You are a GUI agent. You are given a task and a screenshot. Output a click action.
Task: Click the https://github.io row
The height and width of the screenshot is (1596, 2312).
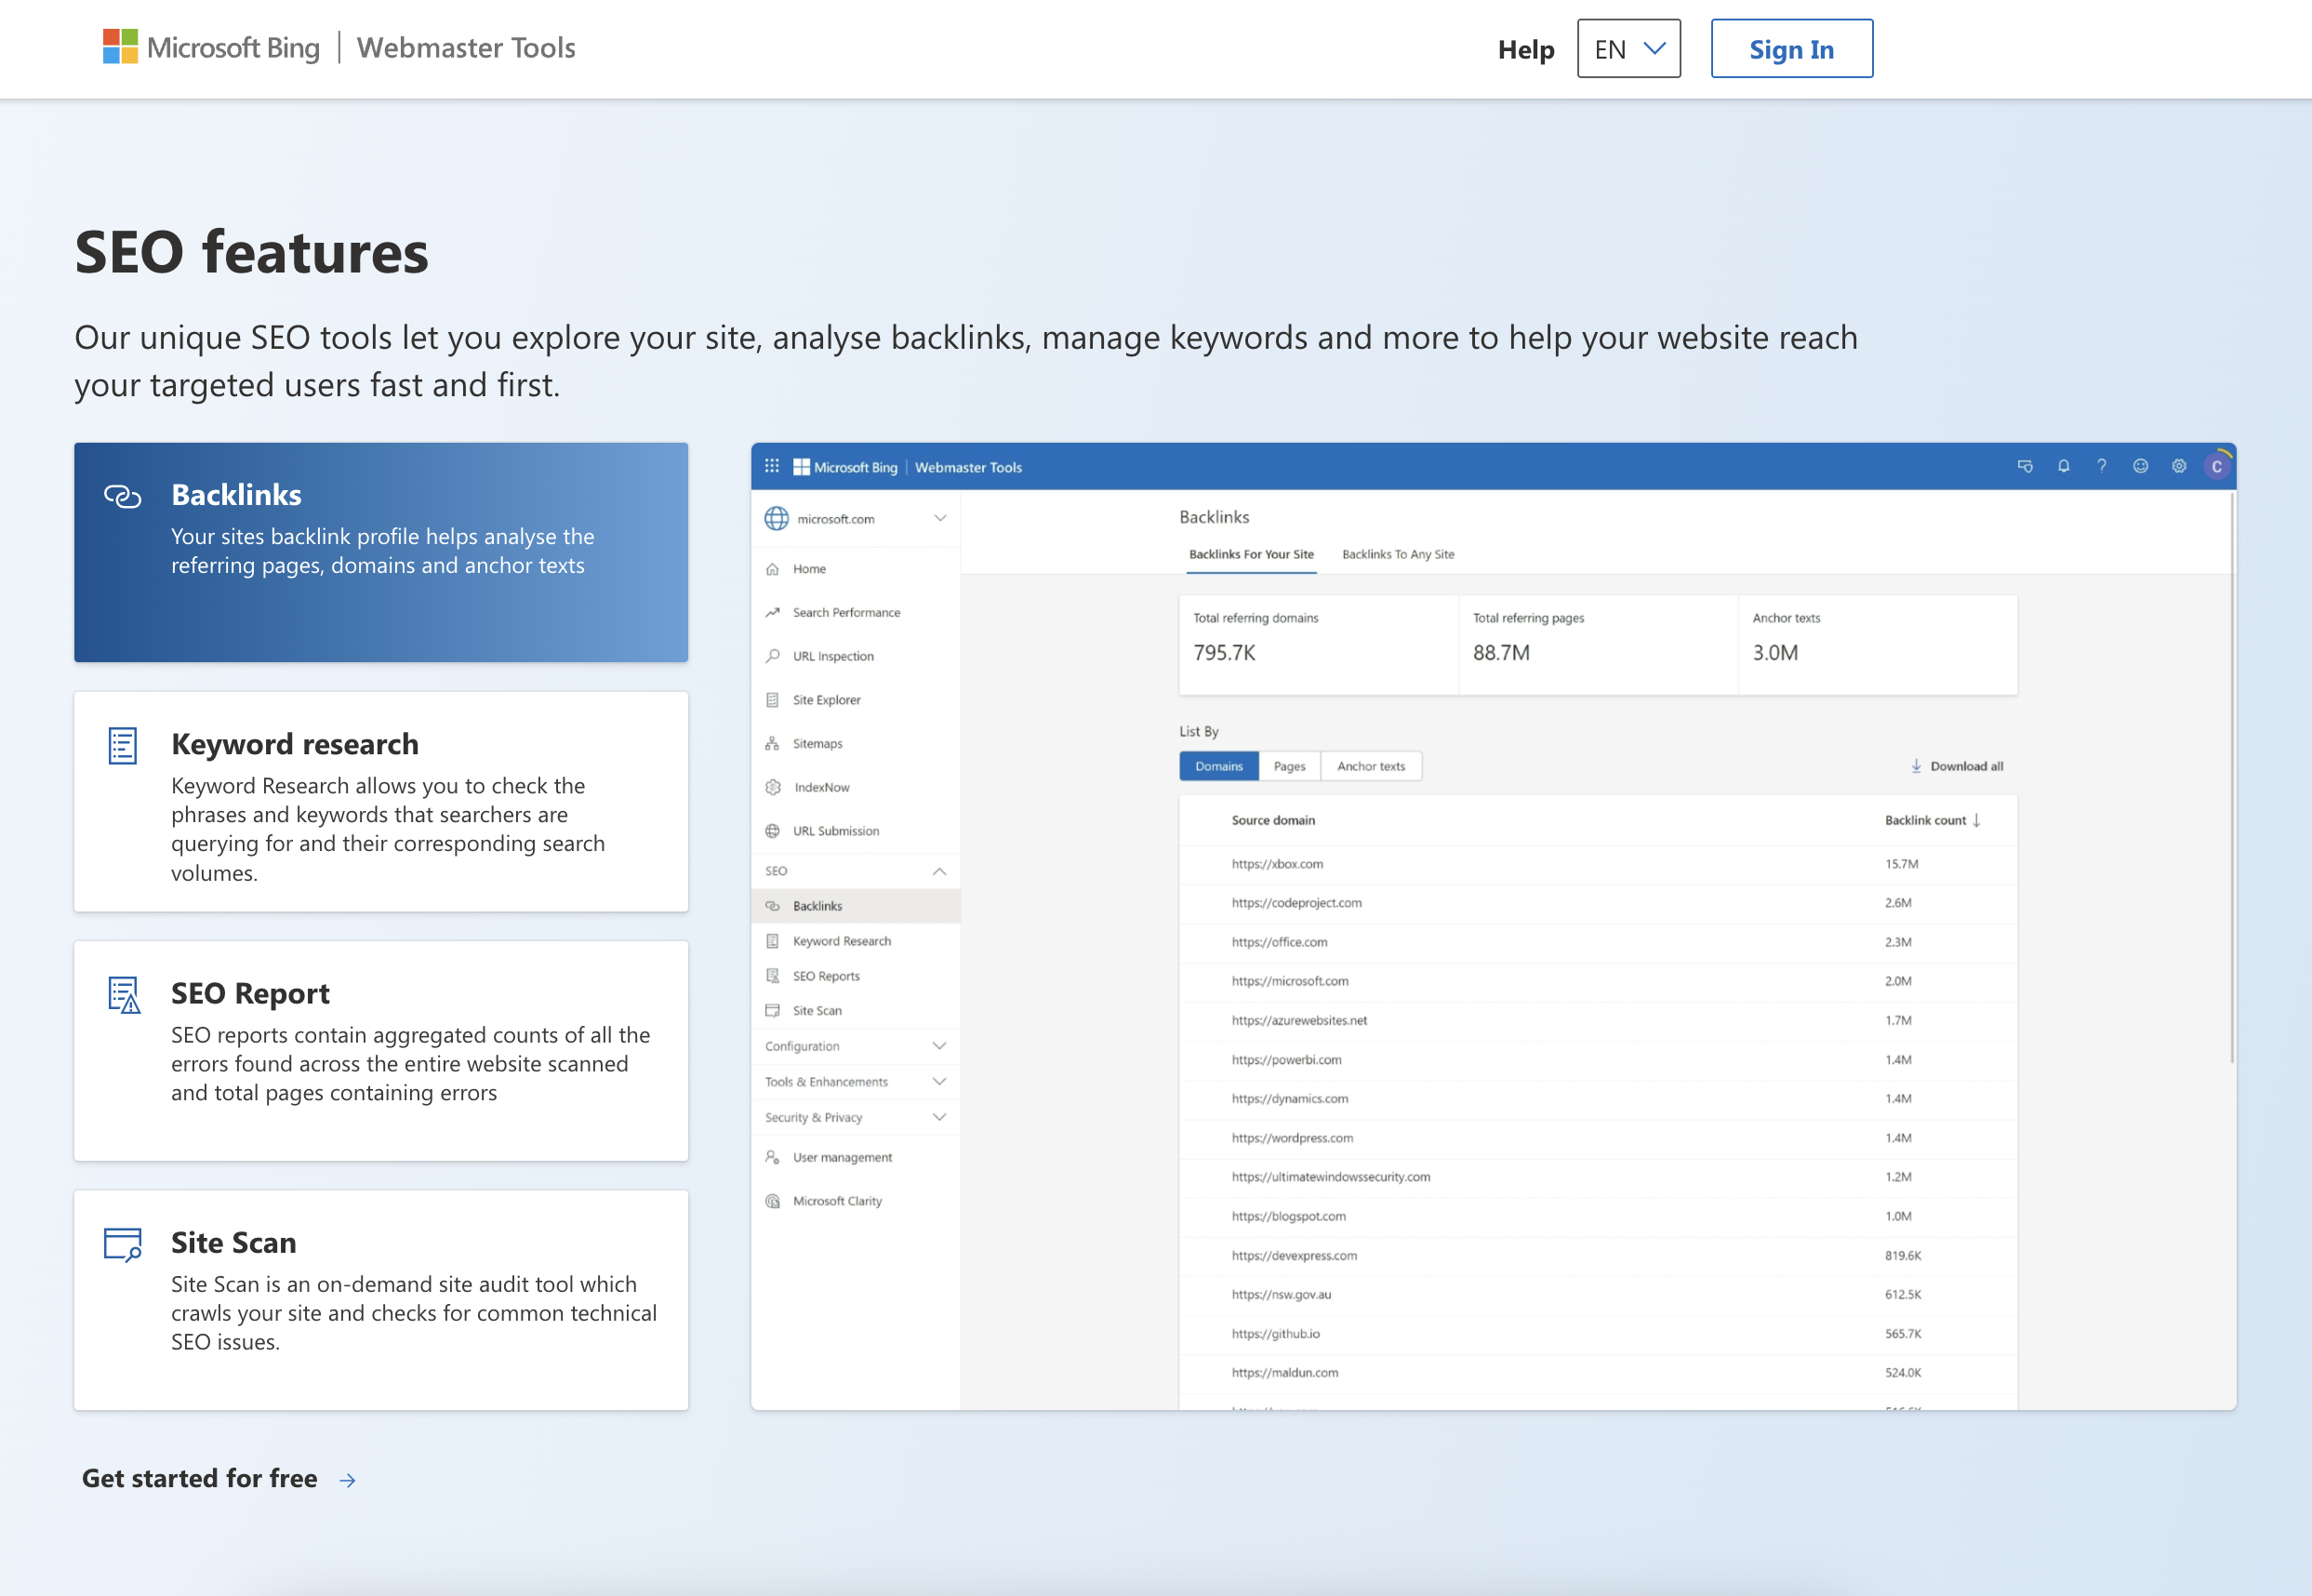(1598, 1334)
